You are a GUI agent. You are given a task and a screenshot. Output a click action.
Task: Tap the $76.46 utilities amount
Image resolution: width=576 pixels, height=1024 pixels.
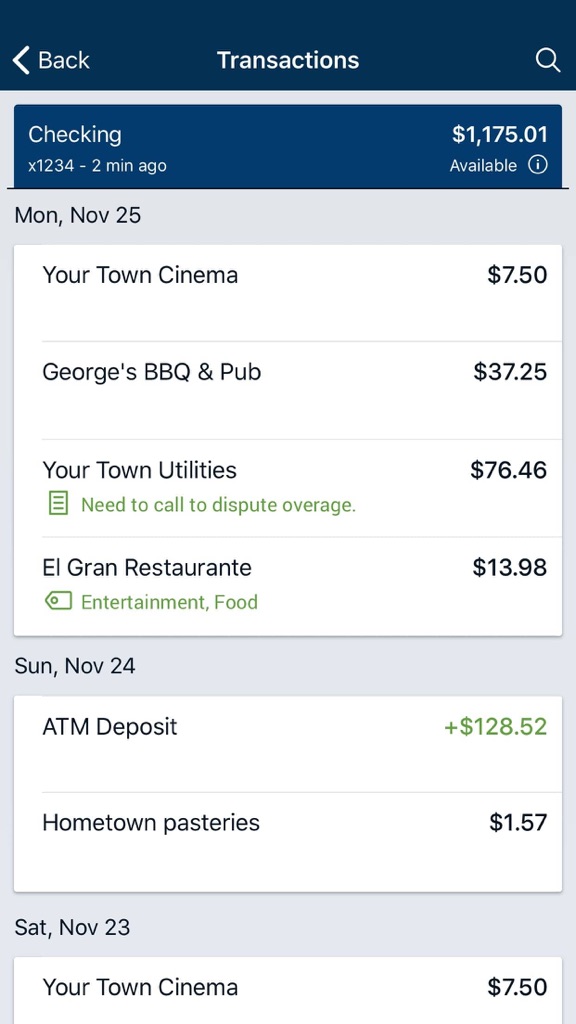(x=509, y=470)
